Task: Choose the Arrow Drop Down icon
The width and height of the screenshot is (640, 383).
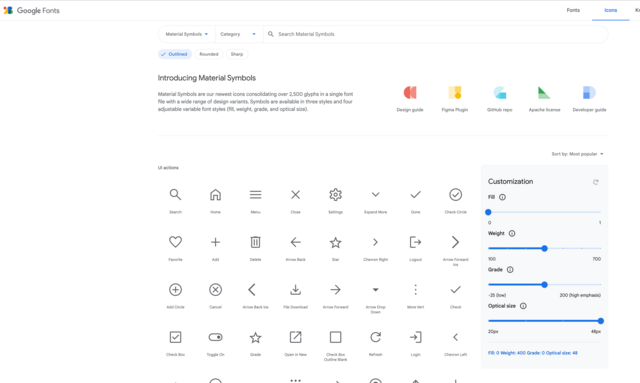Action: click(376, 289)
